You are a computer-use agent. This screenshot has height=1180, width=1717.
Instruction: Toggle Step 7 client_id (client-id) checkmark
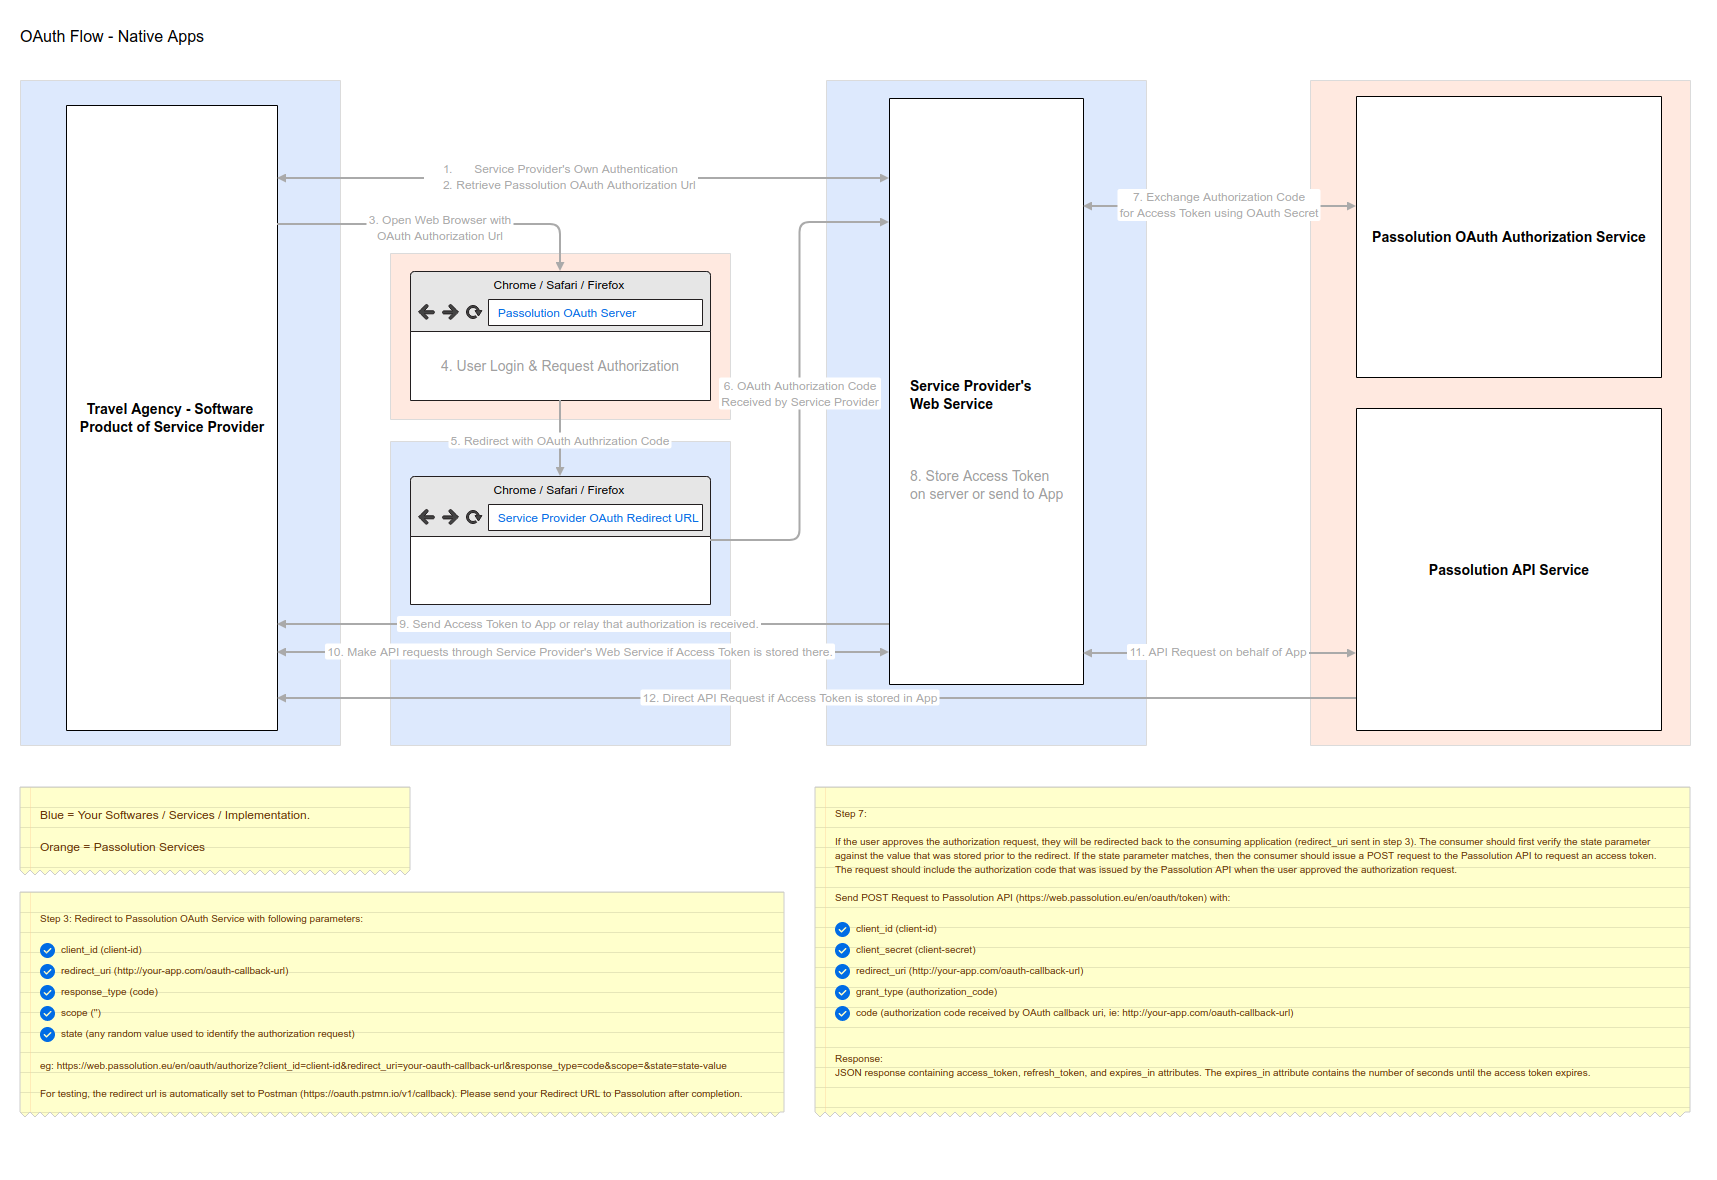[x=842, y=929]
